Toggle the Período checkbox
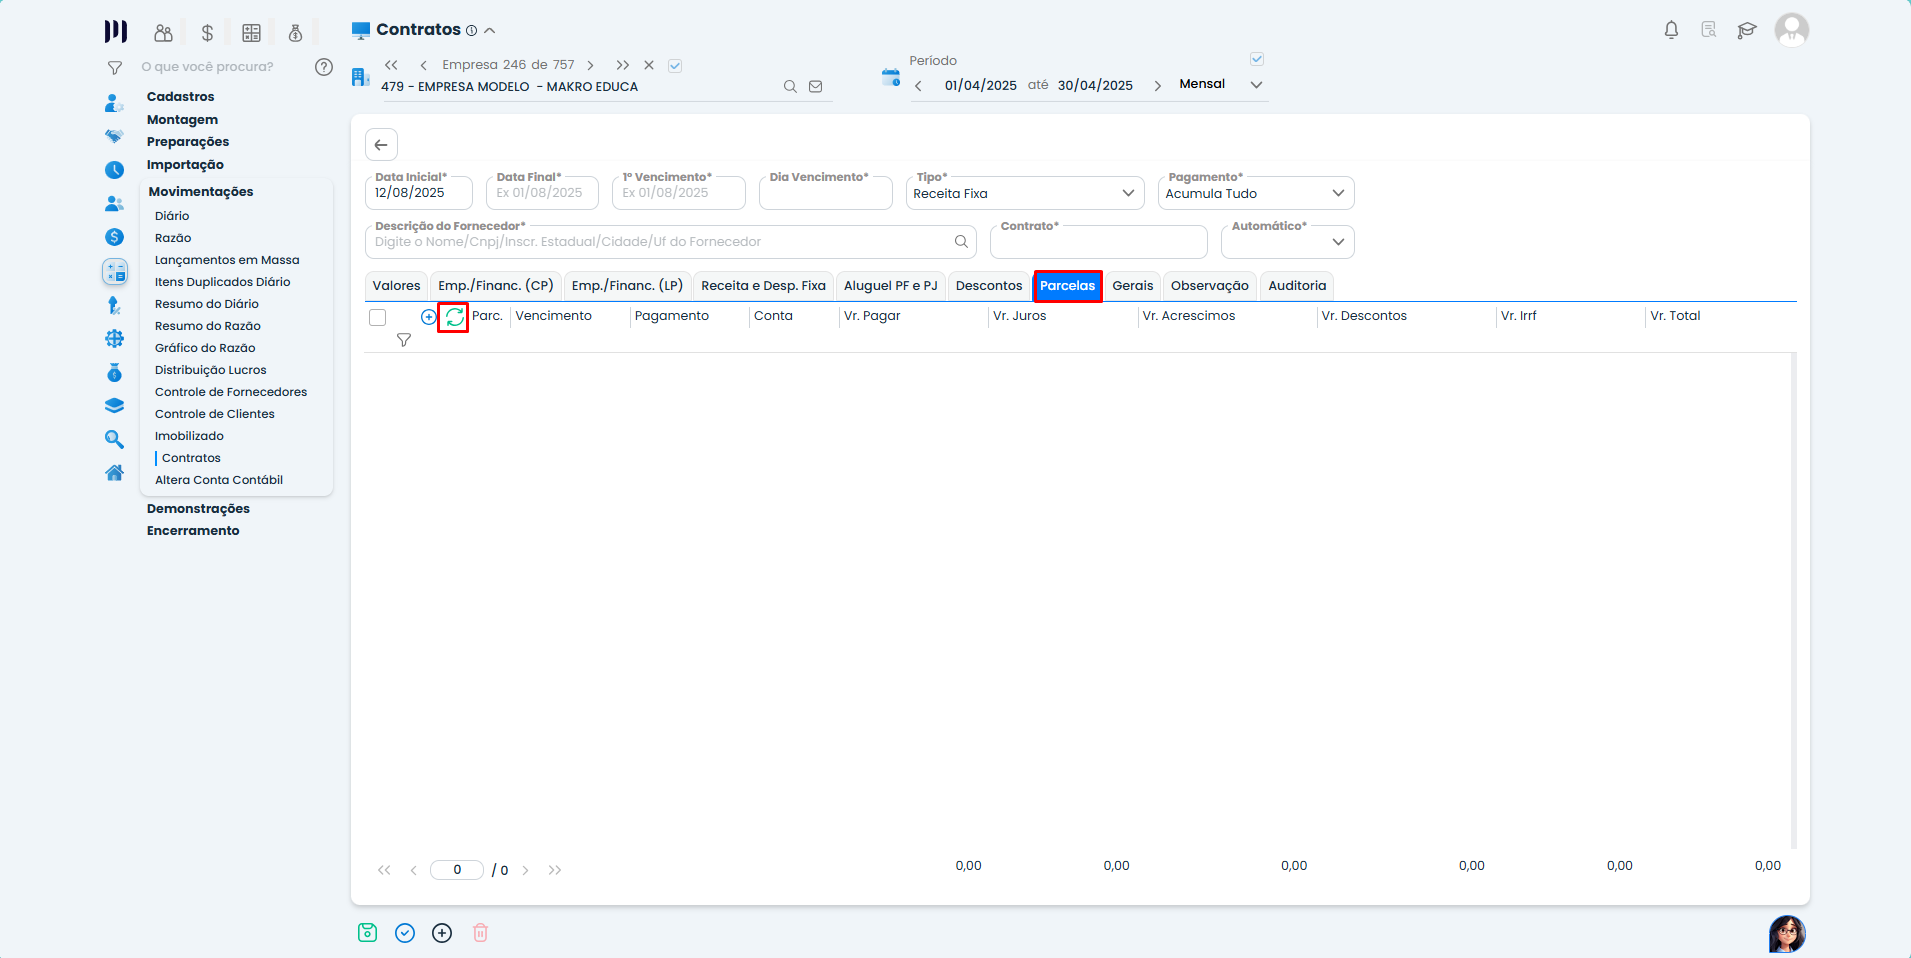 click(x=1257, y=60)
